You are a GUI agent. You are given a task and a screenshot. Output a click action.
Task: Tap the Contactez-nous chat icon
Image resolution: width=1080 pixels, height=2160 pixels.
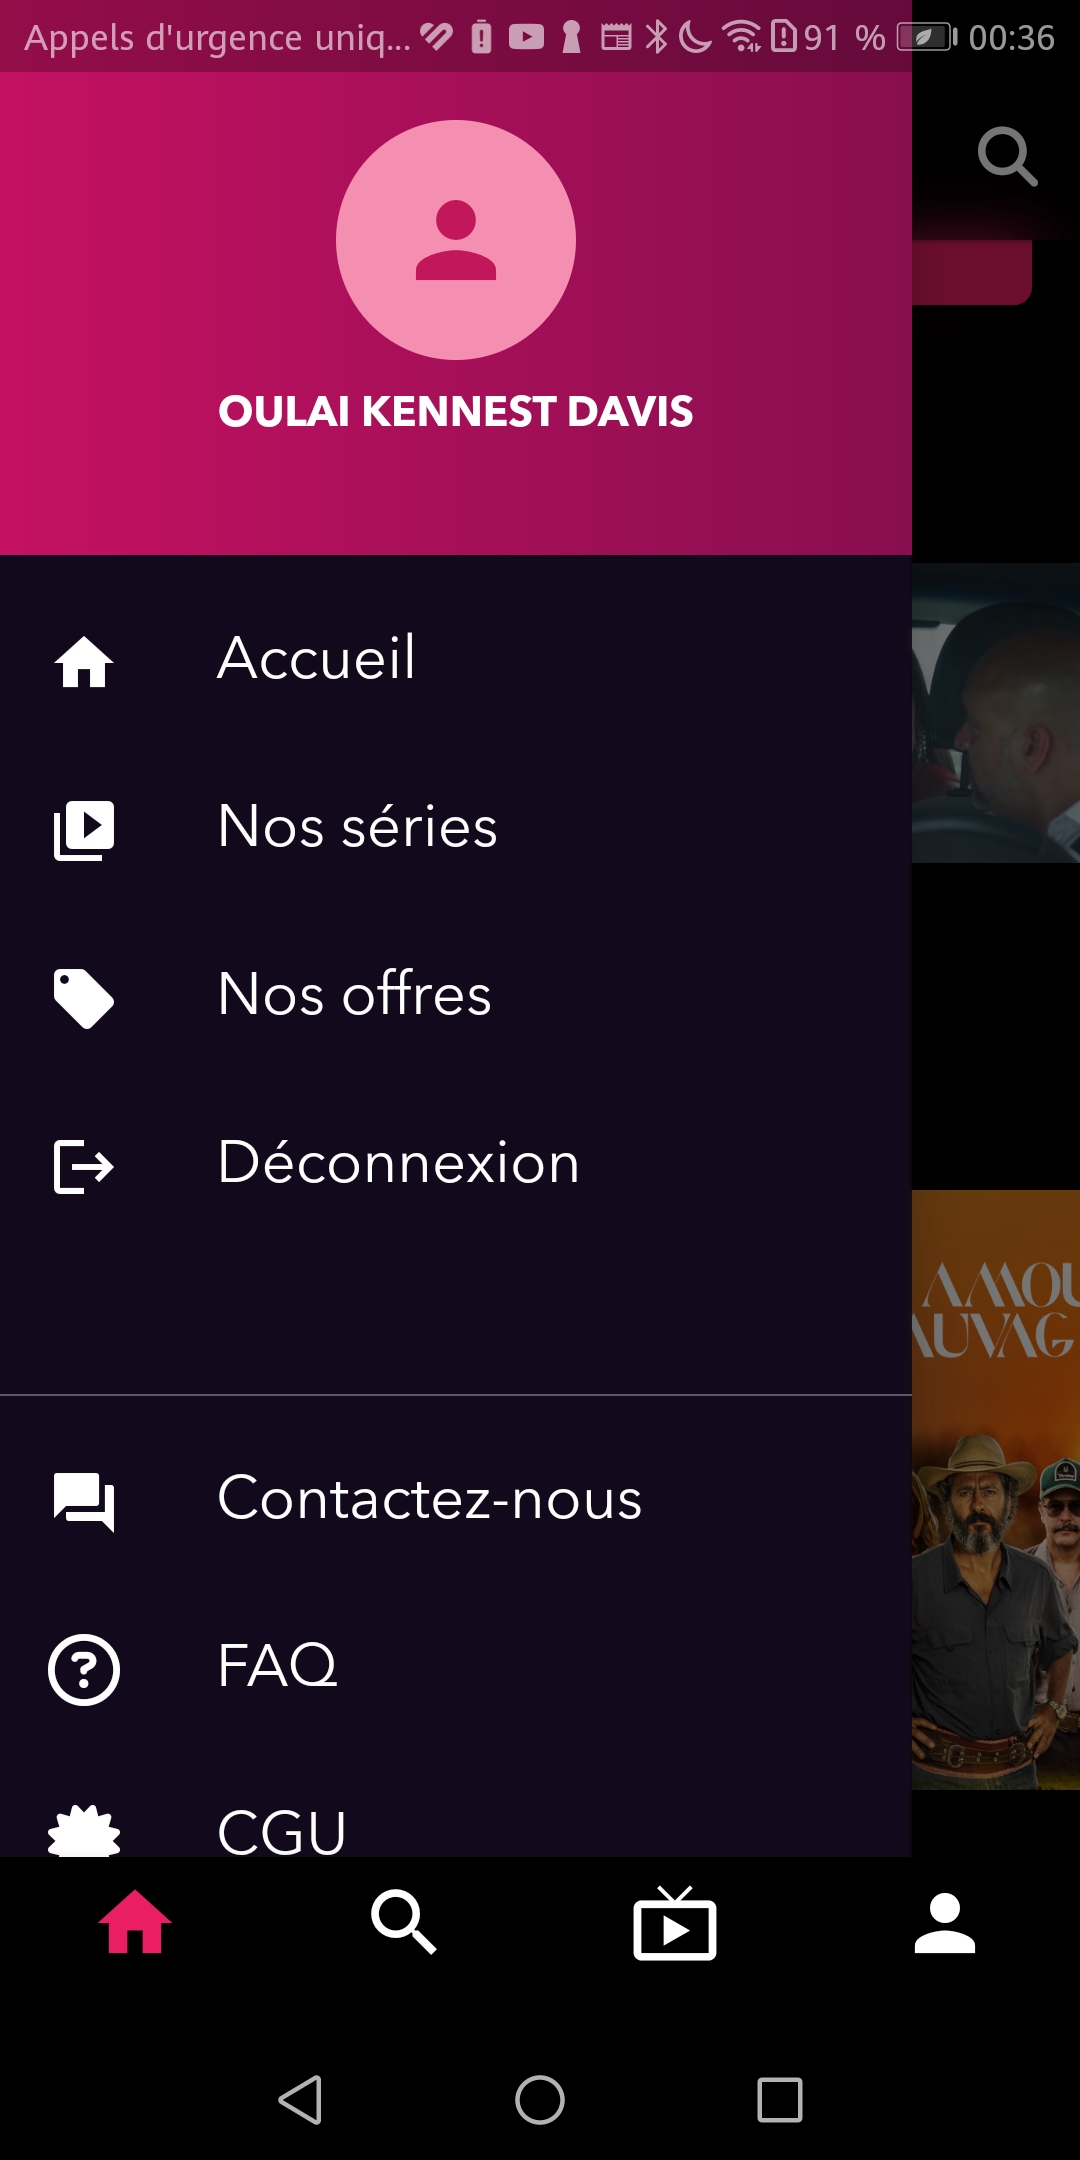click(84, 1497)
